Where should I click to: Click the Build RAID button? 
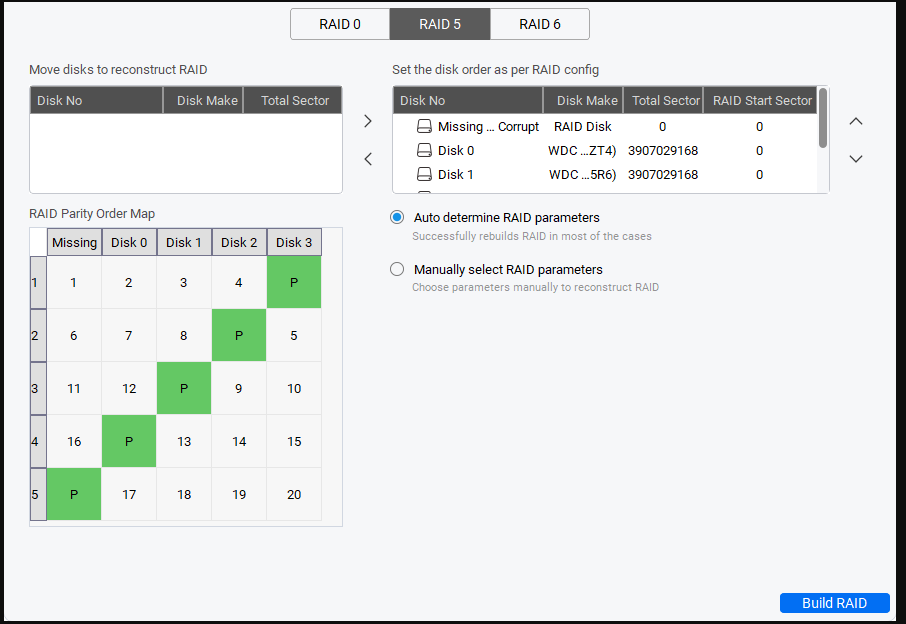point(834,603)
